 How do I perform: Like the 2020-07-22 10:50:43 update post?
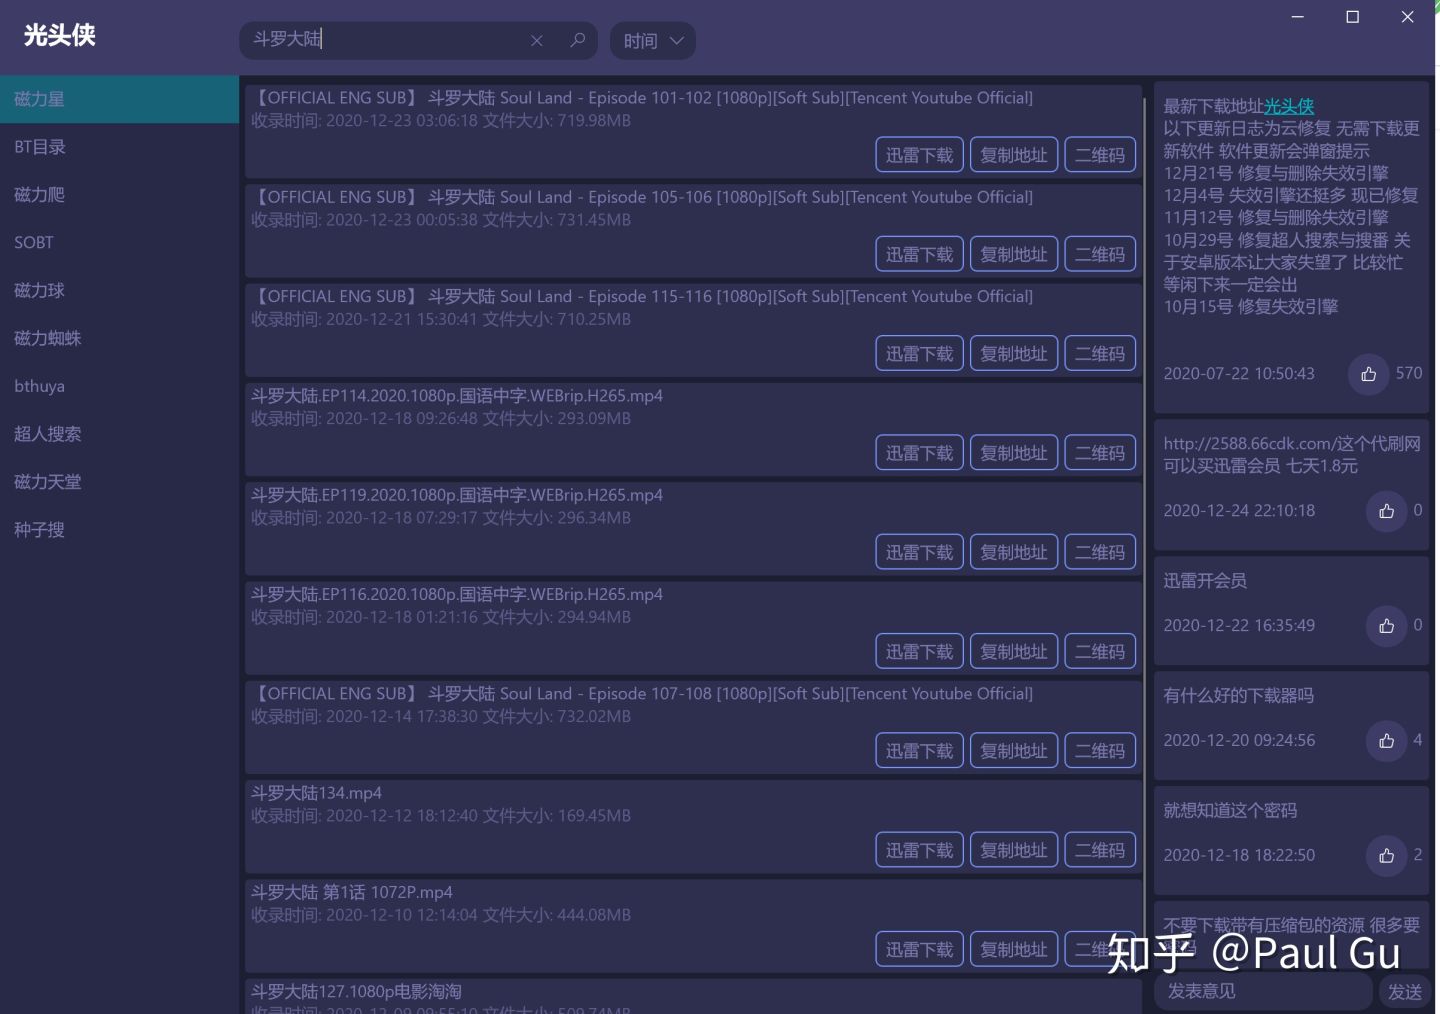click(x=1368, y=374)
